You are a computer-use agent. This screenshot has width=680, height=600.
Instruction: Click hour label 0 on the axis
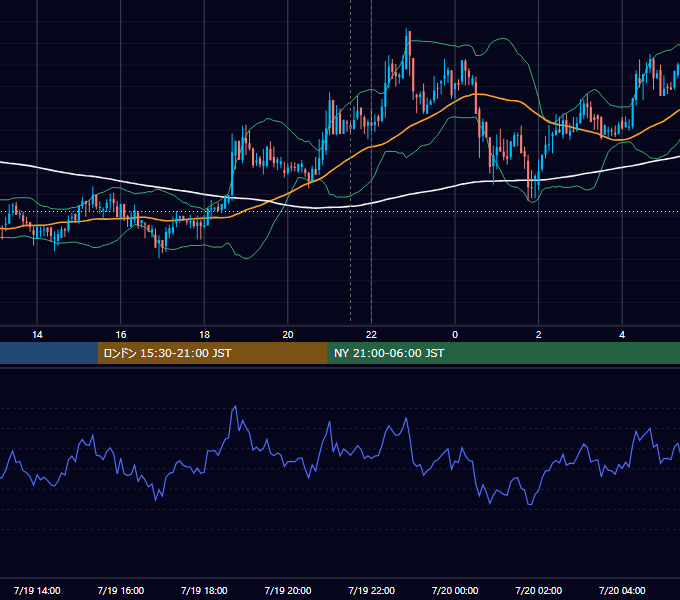455,335
